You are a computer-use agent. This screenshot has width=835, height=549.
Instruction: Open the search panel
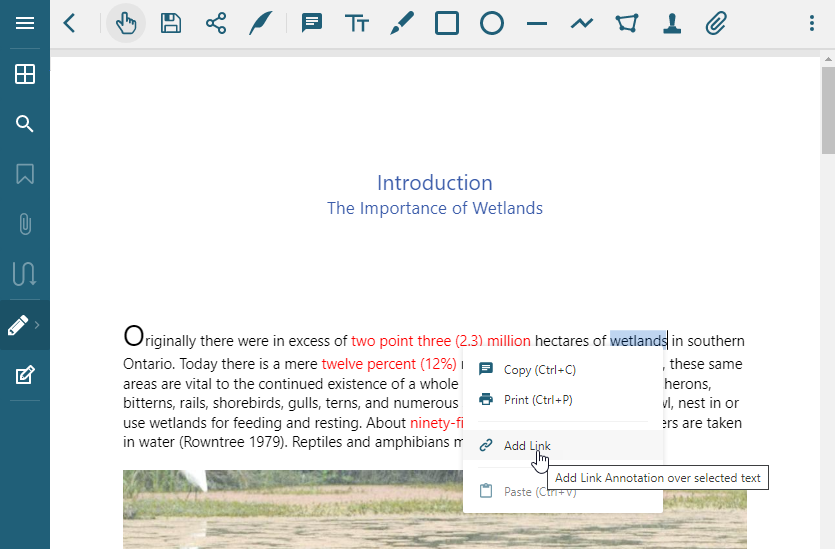point(25,124)
